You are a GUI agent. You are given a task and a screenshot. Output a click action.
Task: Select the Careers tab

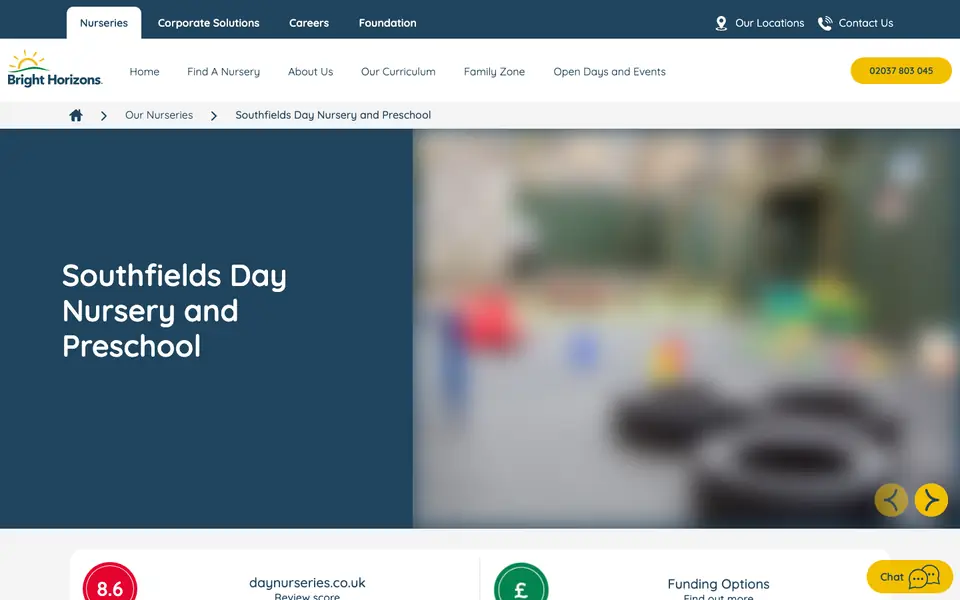[x=309, y=23]
